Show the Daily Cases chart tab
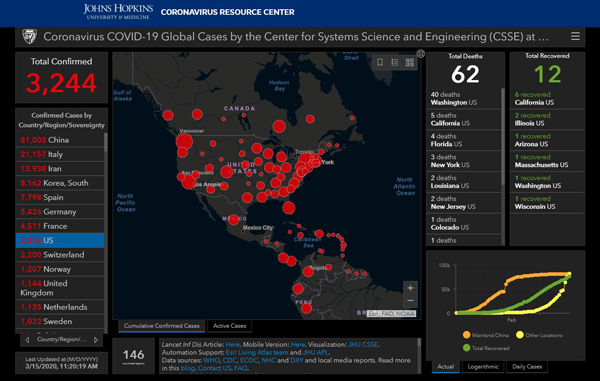Screen dimensions: 600x381 527,366
